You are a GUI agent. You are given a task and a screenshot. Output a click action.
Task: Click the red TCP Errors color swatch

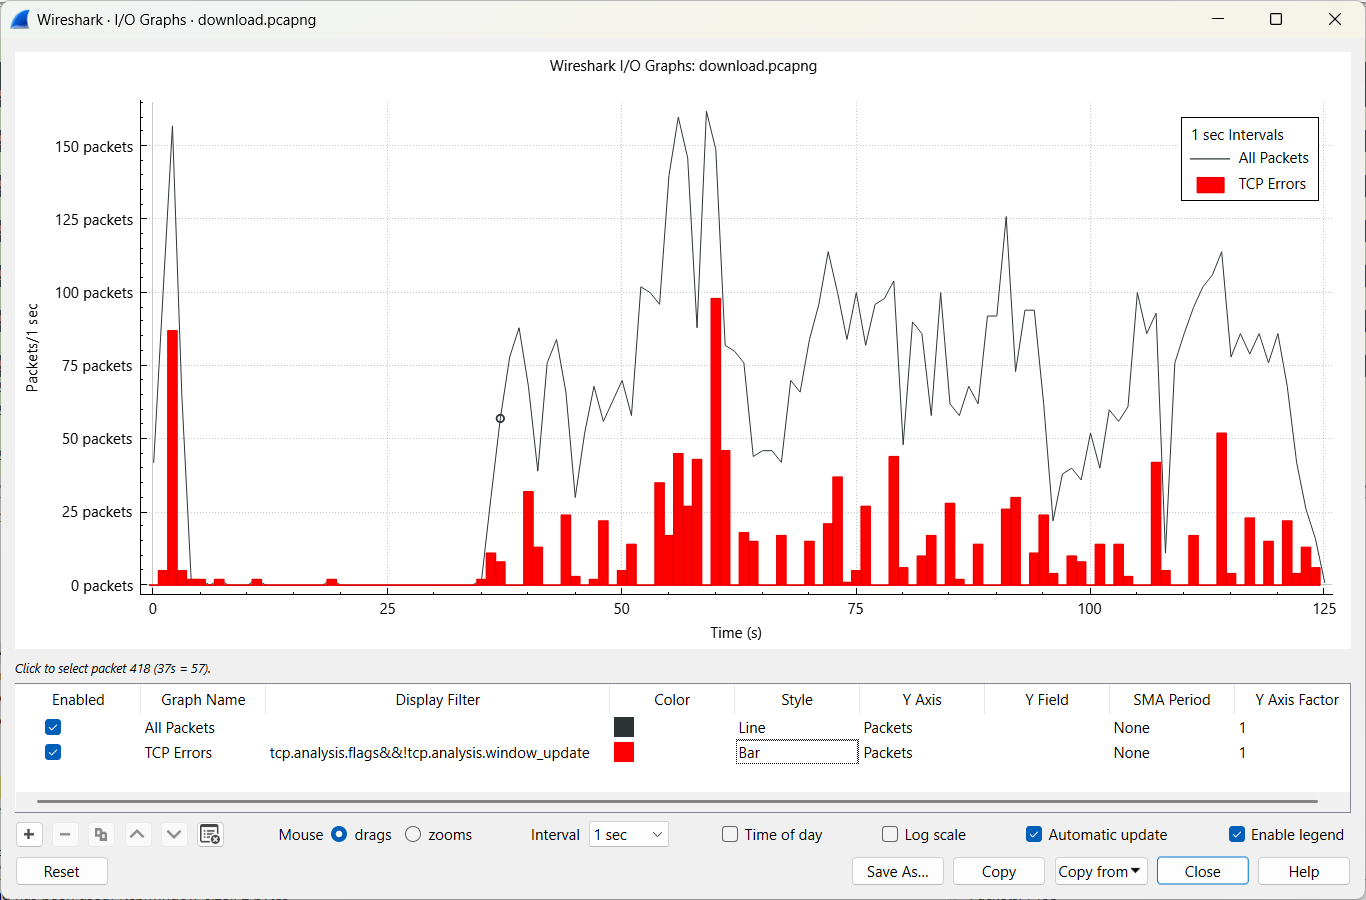[624, 752]
